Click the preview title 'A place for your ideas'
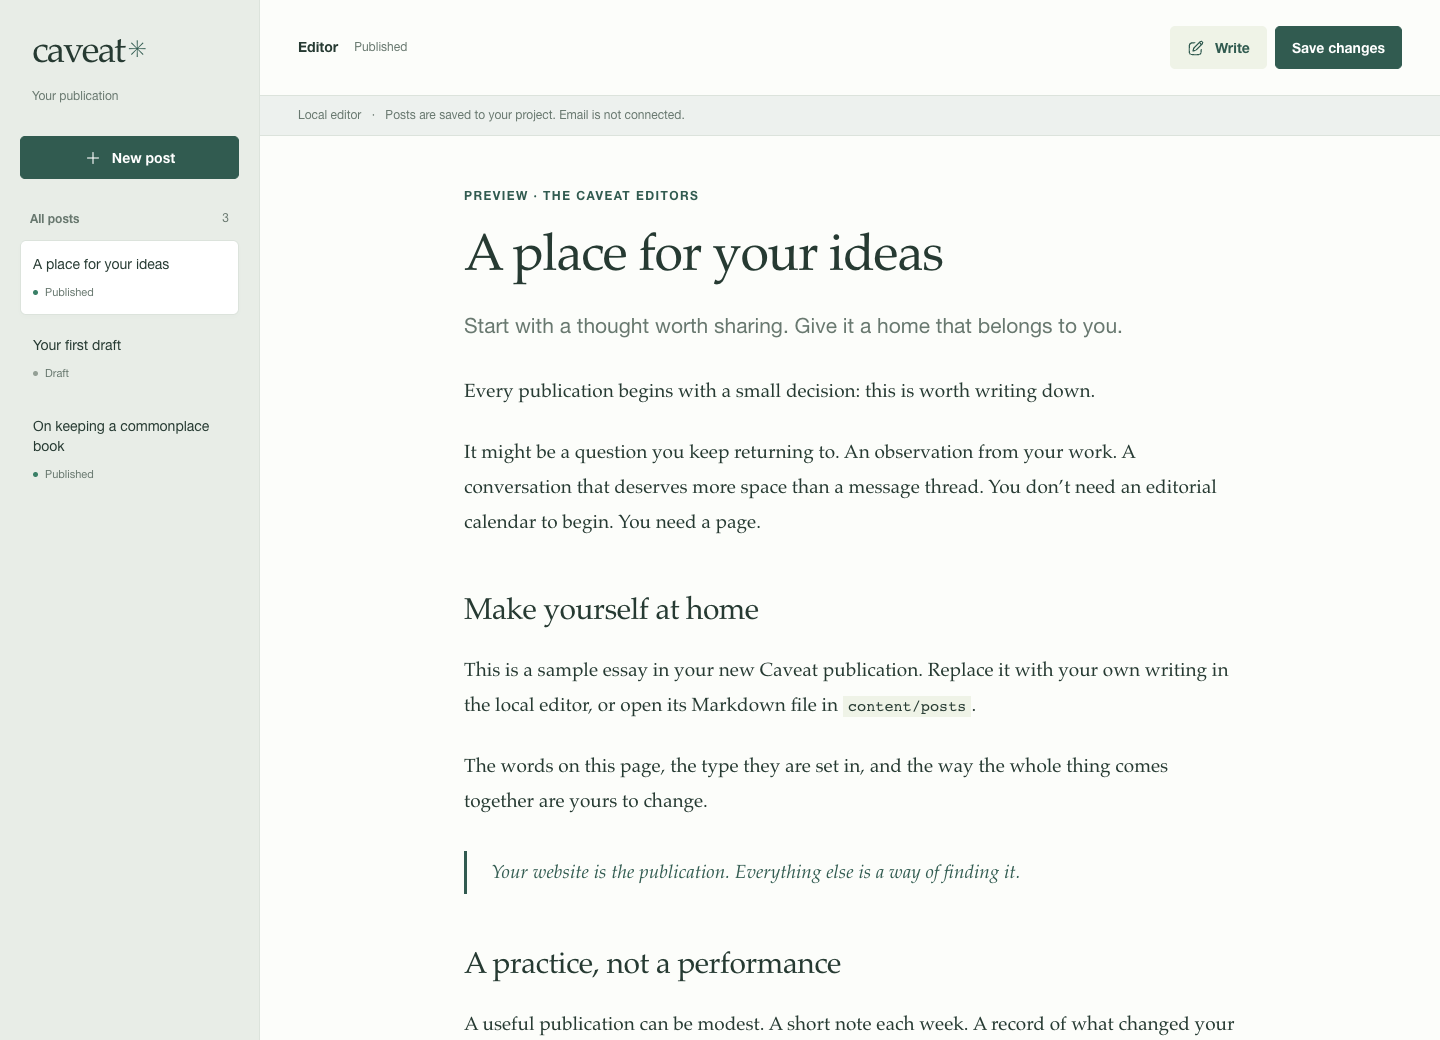 [x=703, y=253]
